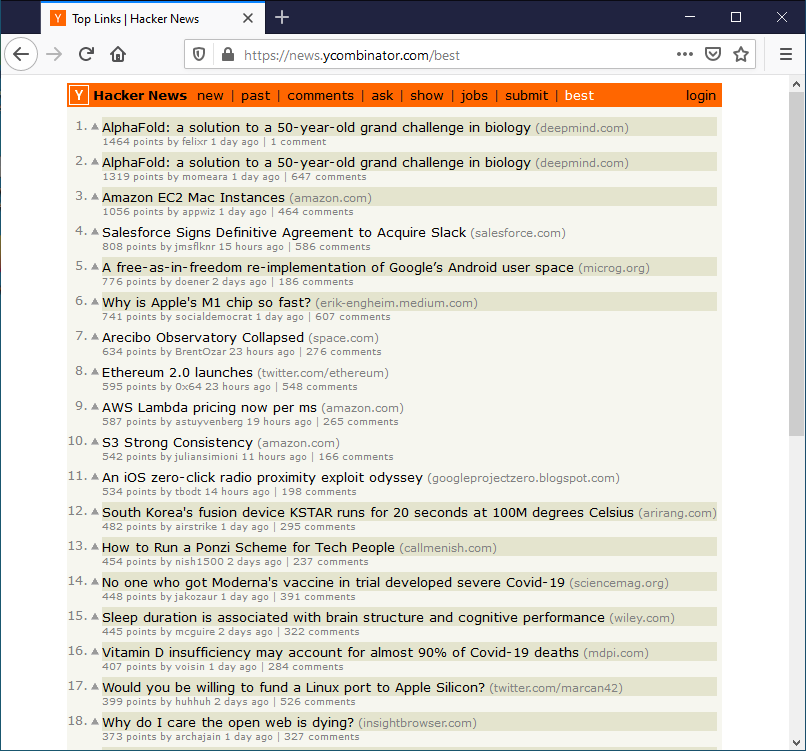806x751 pixels.
Task: Go to the 'ask' section
Action: [x=382, y=96]
